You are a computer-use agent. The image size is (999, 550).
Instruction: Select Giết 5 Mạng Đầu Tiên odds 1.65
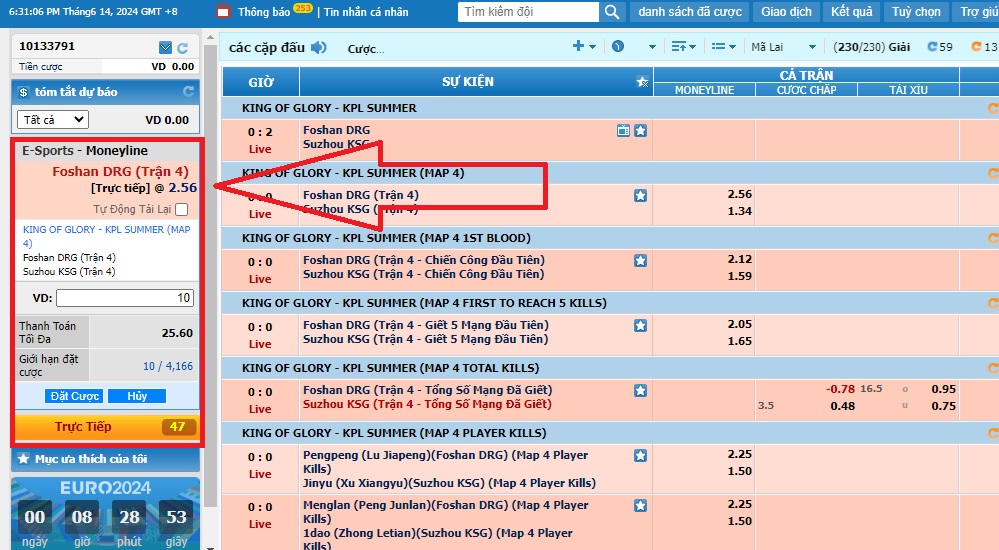[x=740, y=341]
